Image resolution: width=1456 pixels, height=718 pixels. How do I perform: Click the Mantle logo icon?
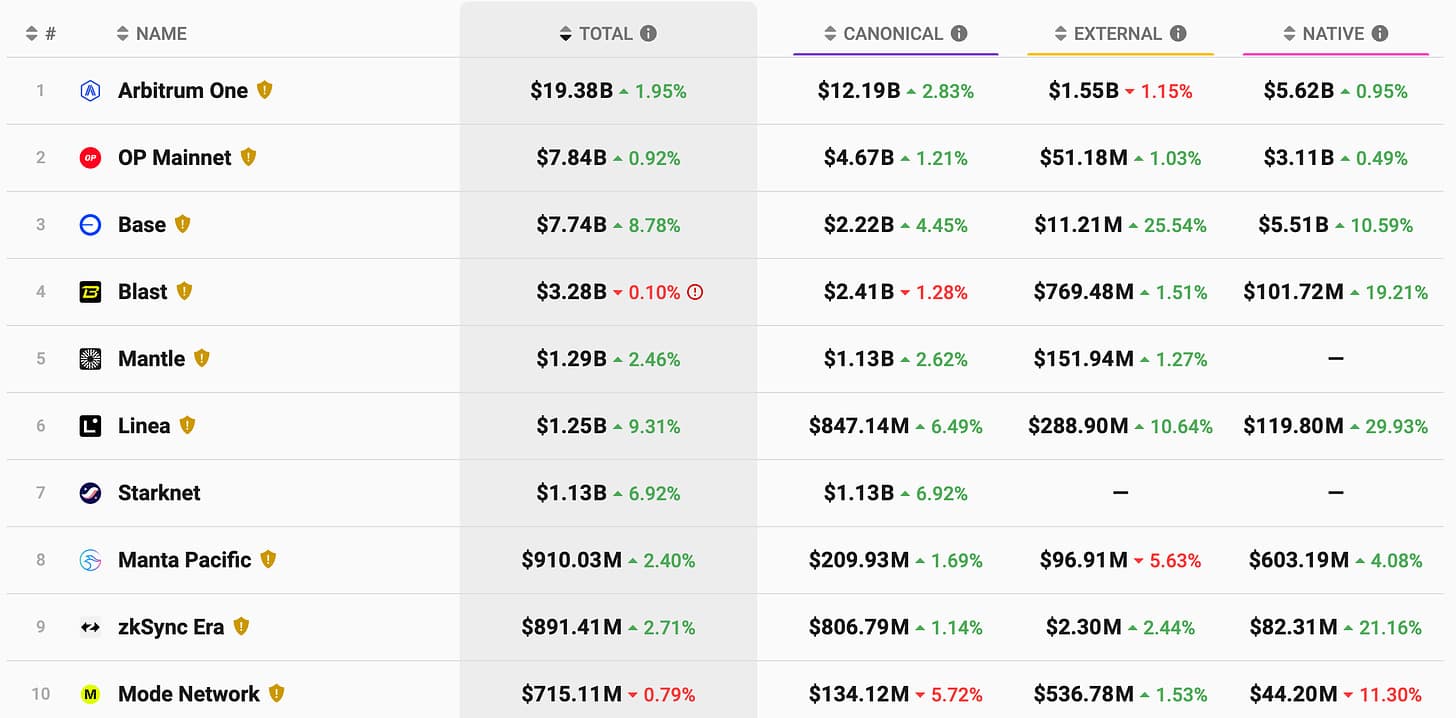tap(90, 359)
